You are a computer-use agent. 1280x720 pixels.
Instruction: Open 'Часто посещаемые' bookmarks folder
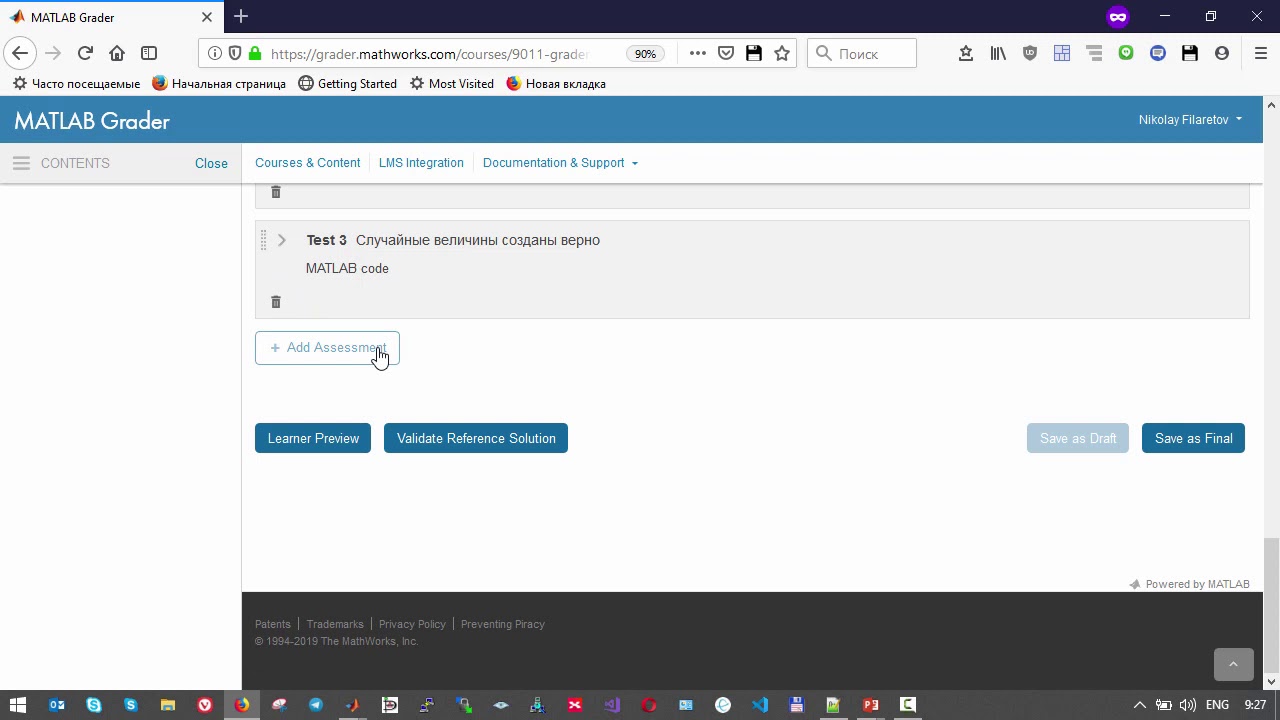[76, 84]
